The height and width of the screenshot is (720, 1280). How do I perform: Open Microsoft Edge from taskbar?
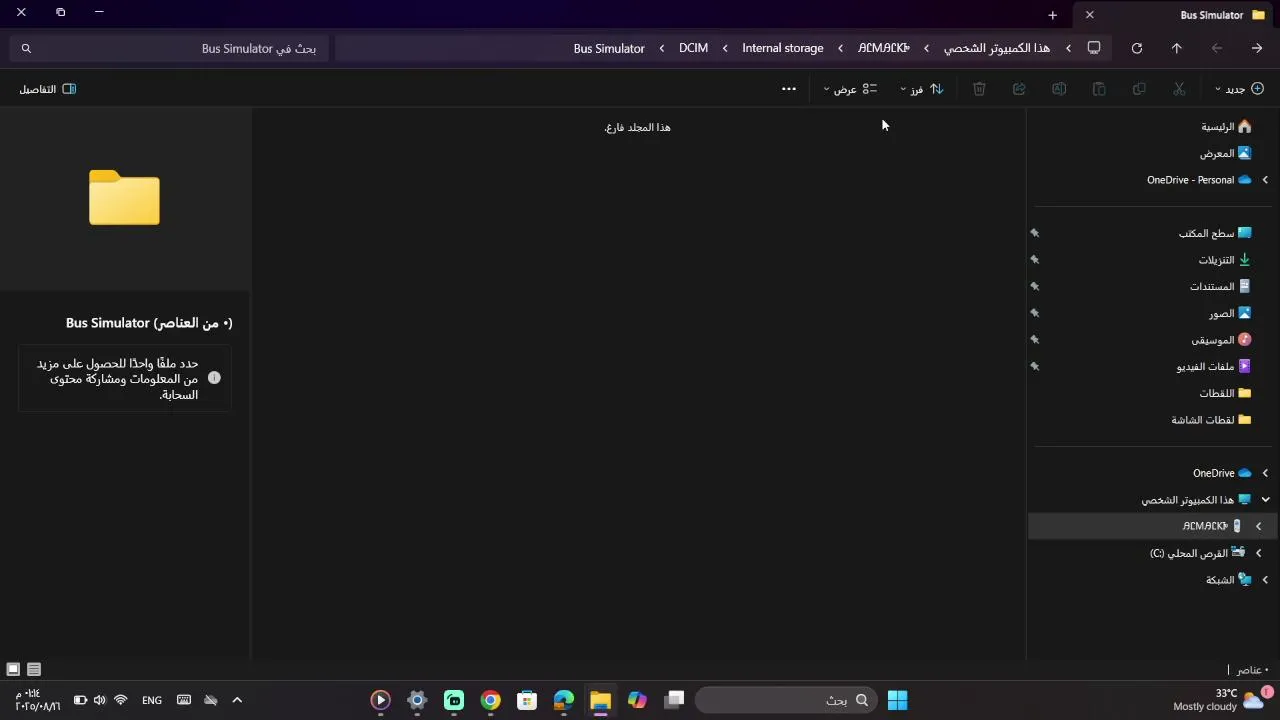click(564, 700)
